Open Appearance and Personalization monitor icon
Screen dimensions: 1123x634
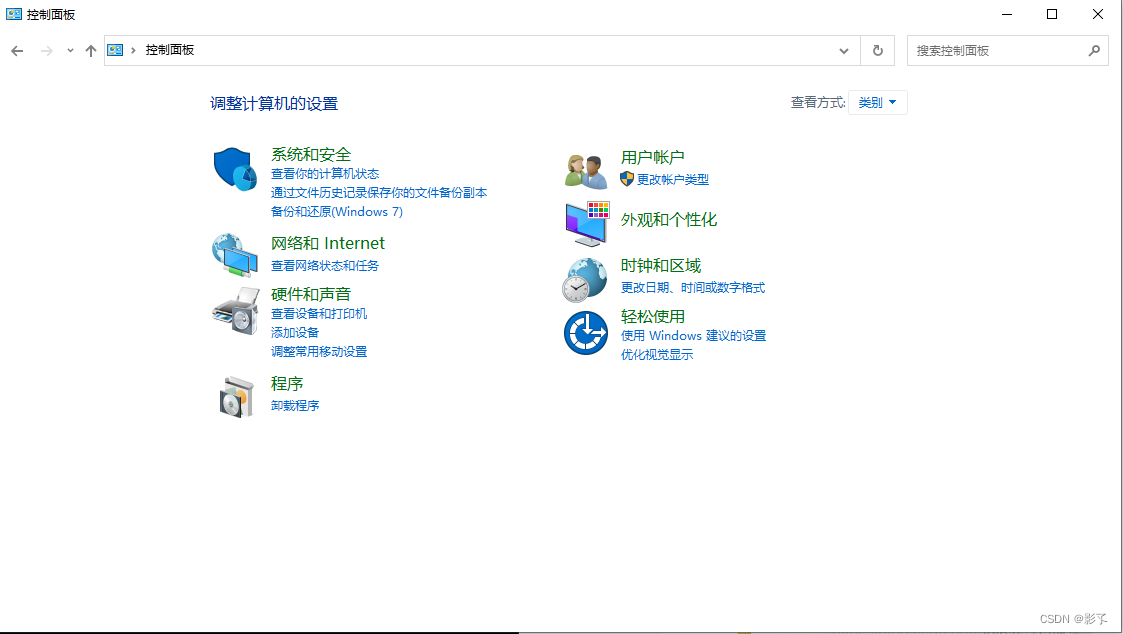pos(587,224)
